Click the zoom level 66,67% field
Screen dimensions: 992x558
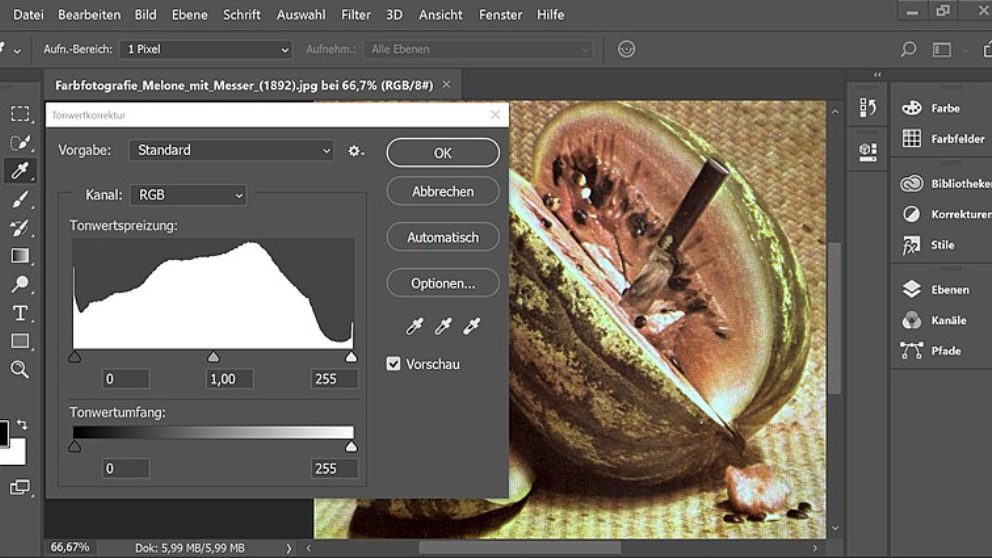(x=70, y=547)
